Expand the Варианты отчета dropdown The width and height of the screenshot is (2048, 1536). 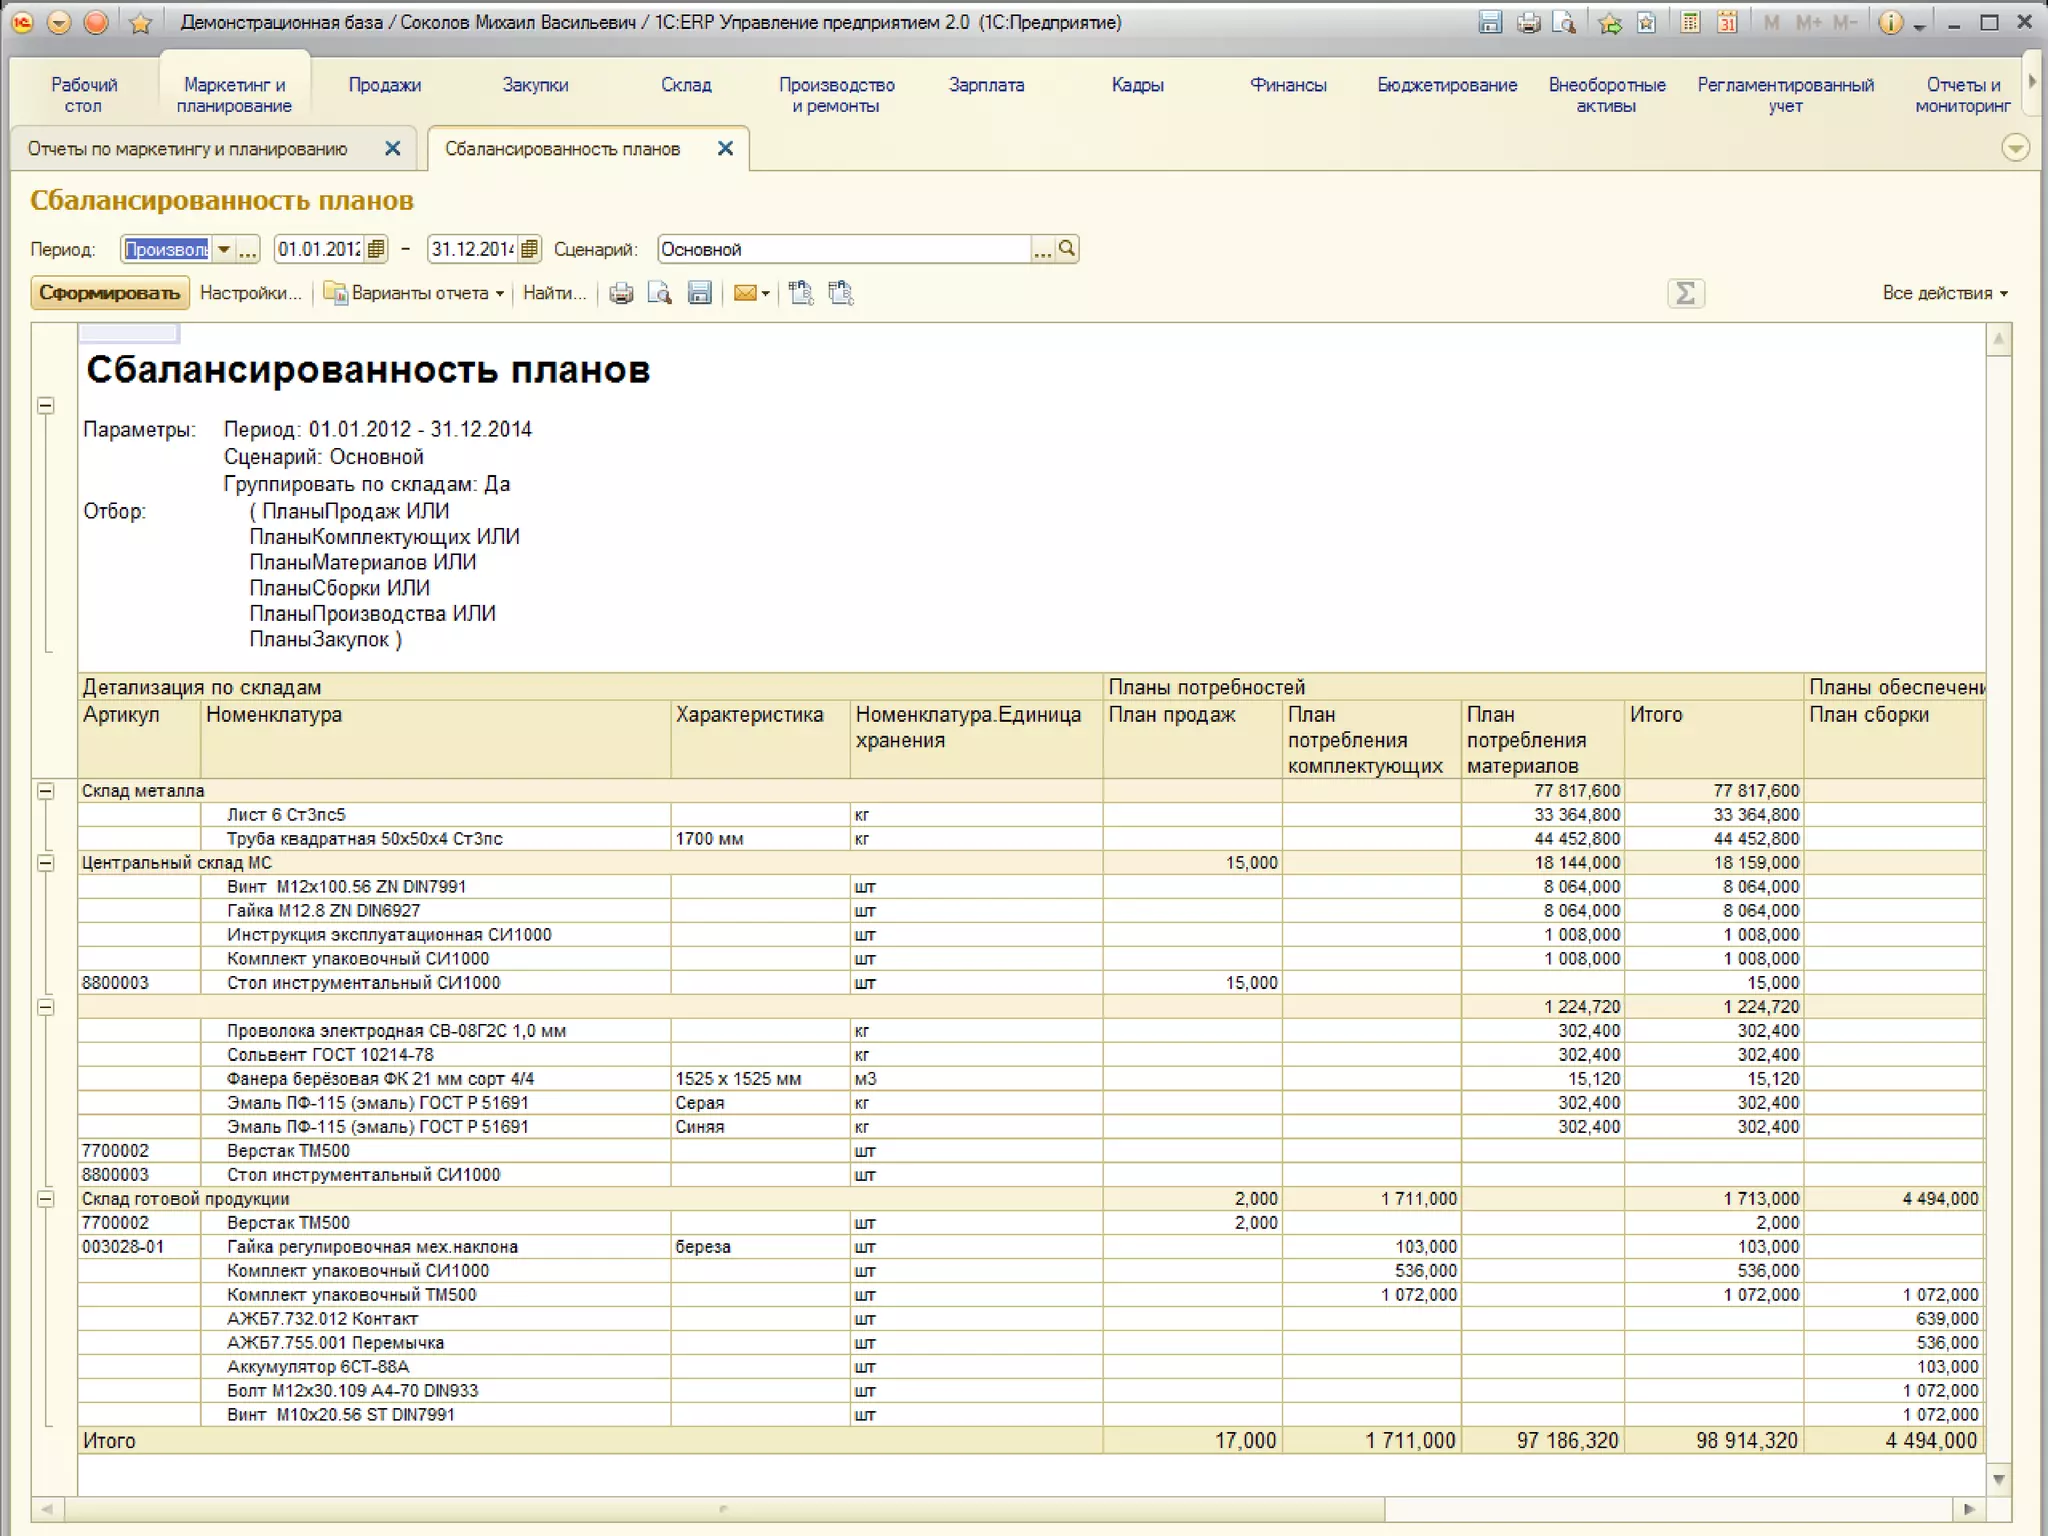(x=420, y=293)
